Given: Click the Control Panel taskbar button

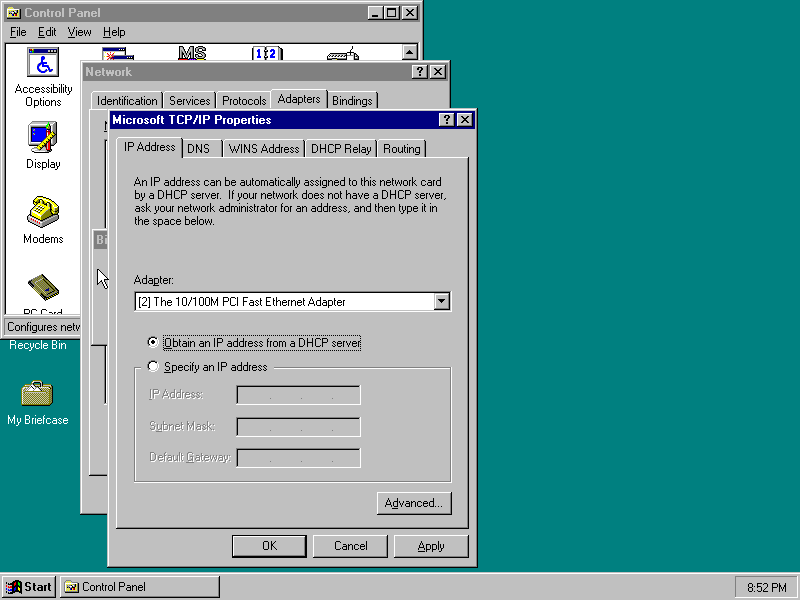Looking at the screenshot, I should click(x=140, y=587).
